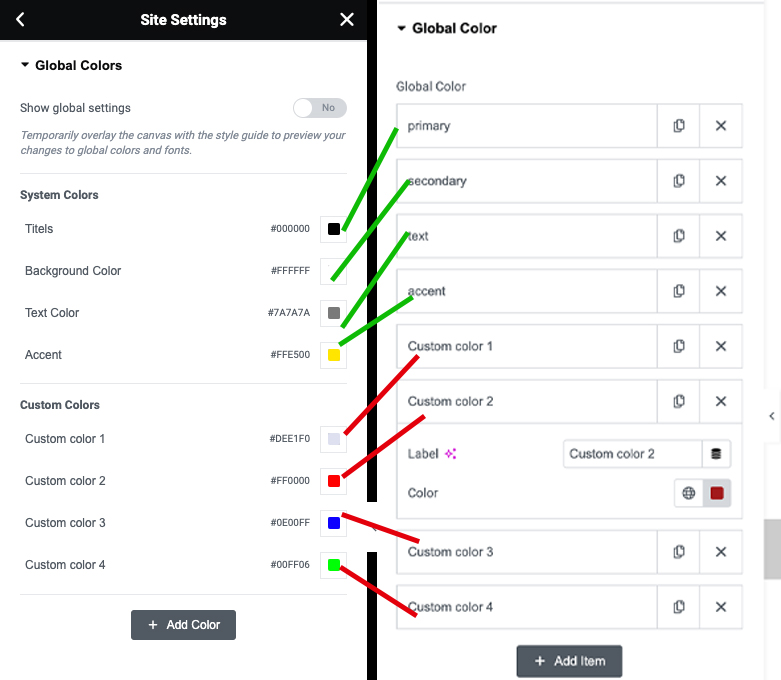The image size is (781, 680).
Task: Click the Add Item button
Action: (569, 661)
